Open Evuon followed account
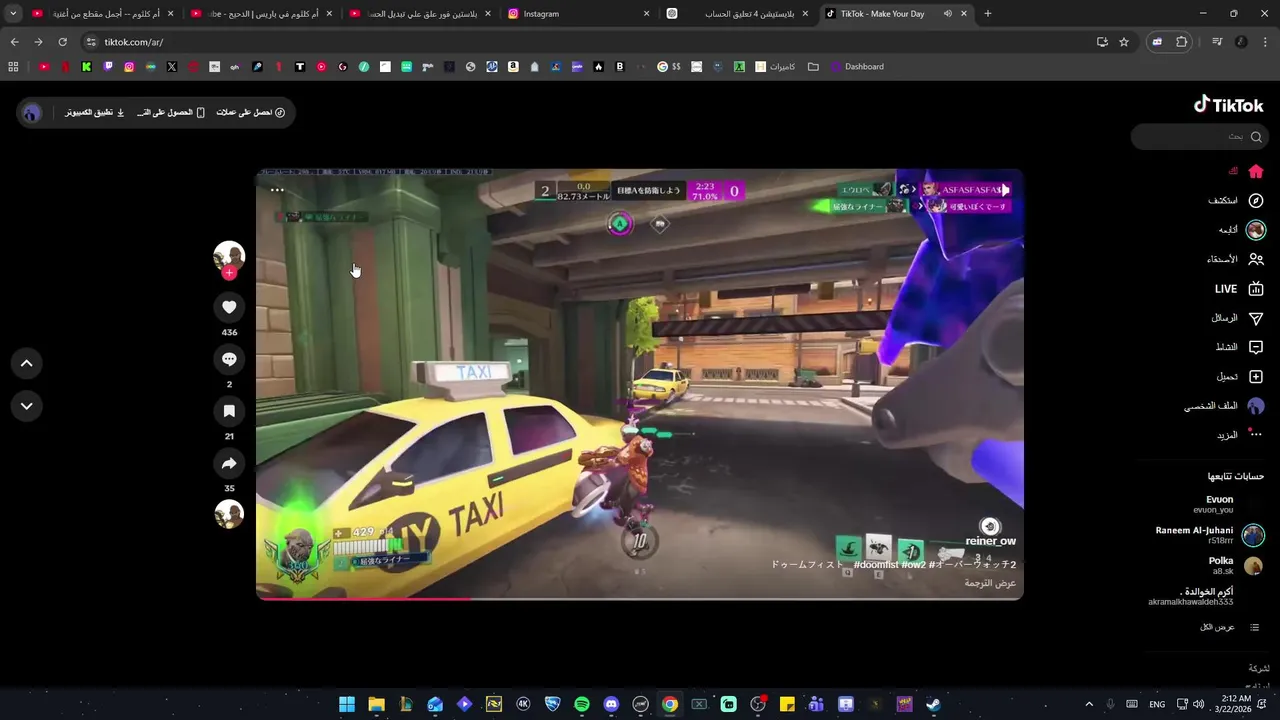Image resolution: width=1280 pixels, height=720 pixels. 1219,504
